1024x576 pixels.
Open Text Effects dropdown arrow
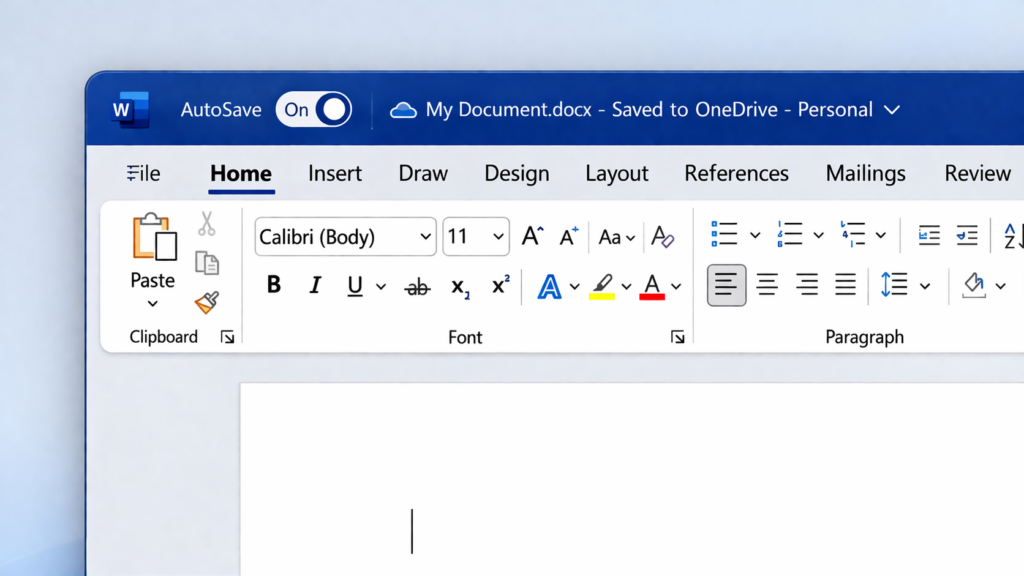coord(574,287)
